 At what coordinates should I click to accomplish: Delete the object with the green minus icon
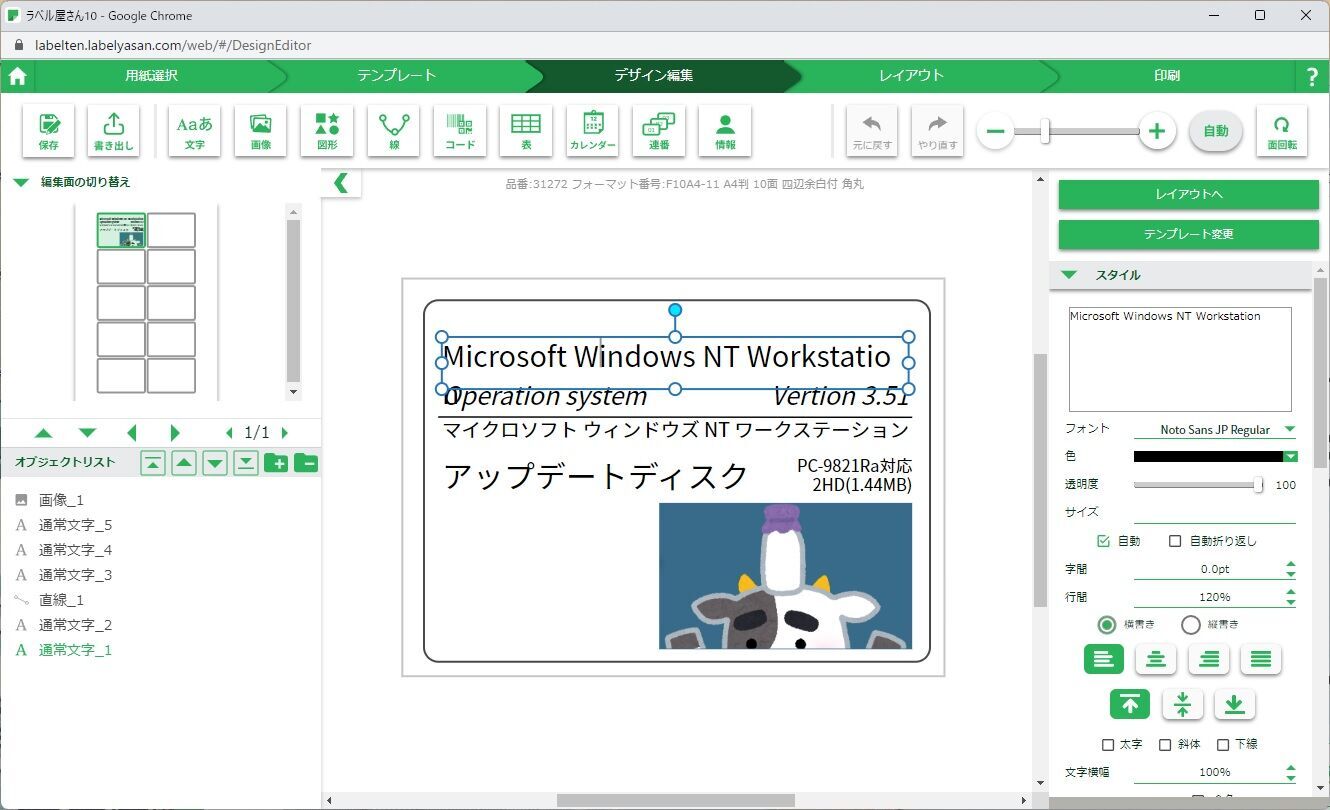click(306, 463)
